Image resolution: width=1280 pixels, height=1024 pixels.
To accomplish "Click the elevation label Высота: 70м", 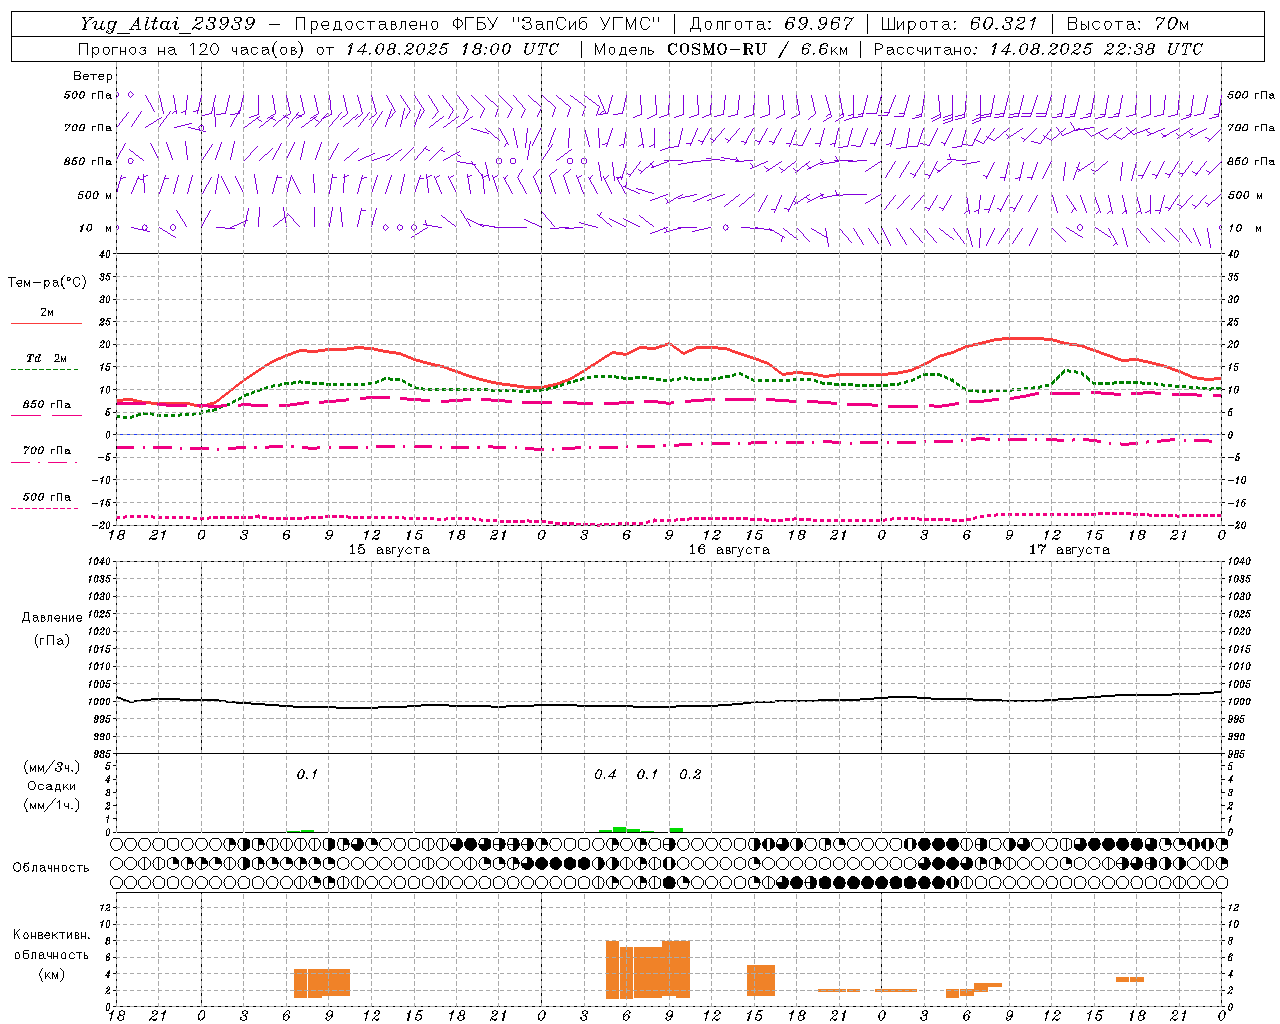I will [x=1128, y=24].
